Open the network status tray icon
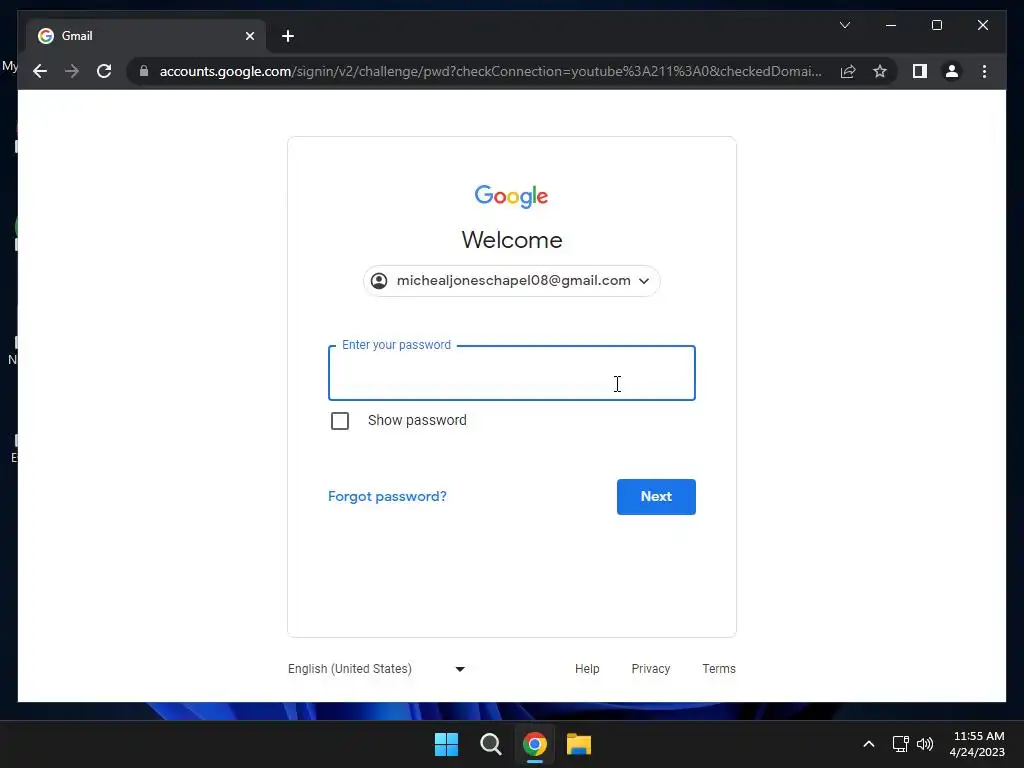 [901, 744]
